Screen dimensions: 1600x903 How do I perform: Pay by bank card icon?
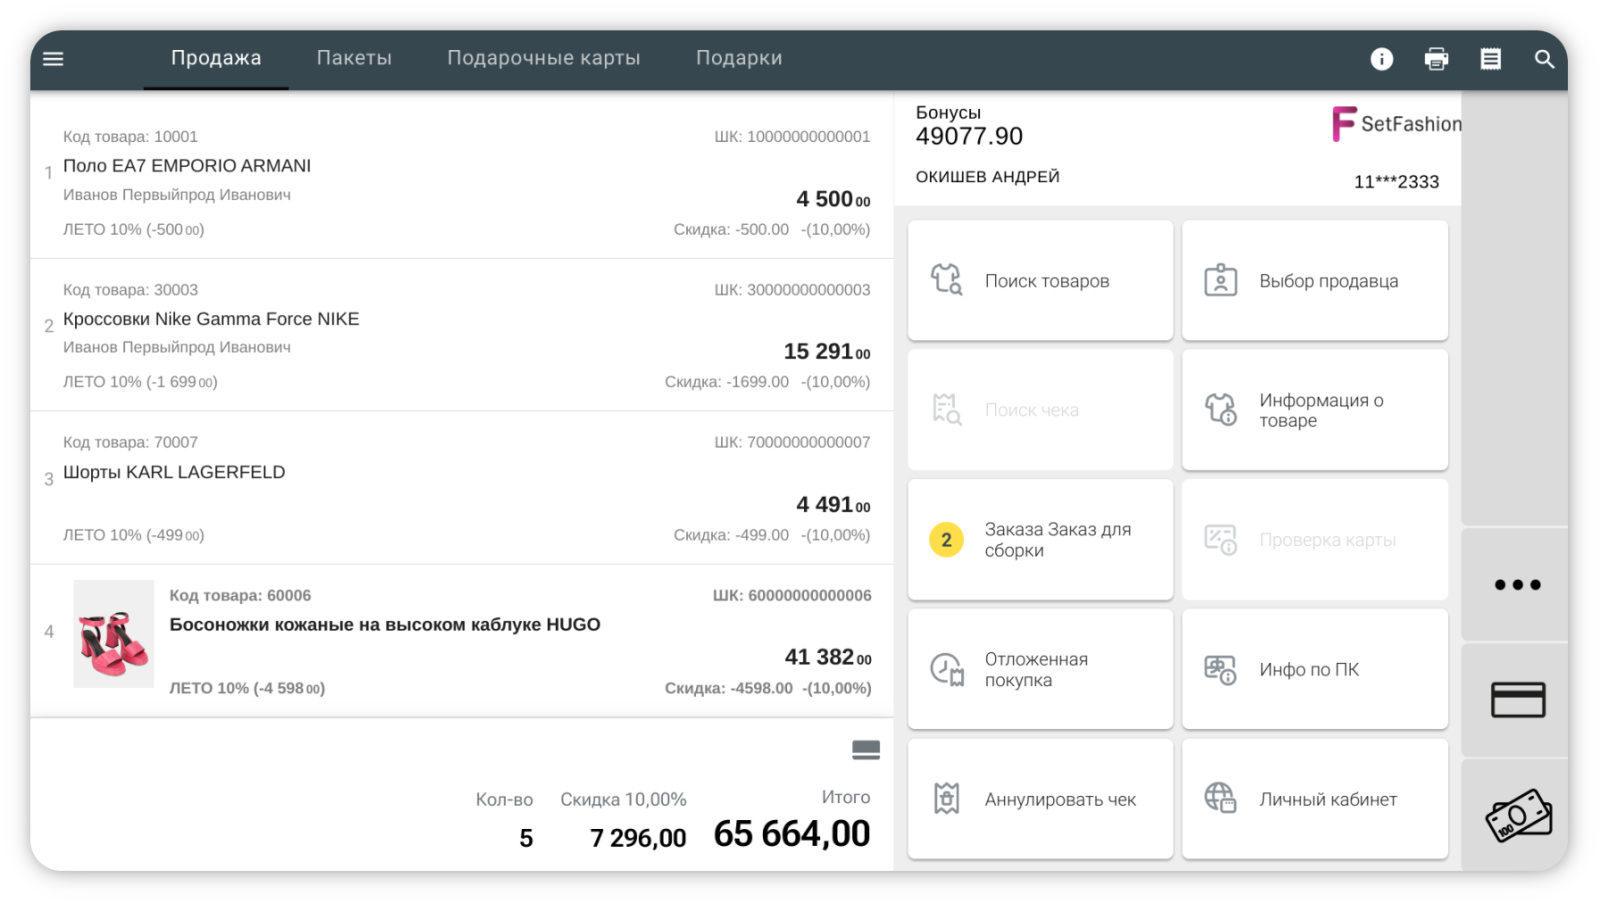tap(1517, 699)
